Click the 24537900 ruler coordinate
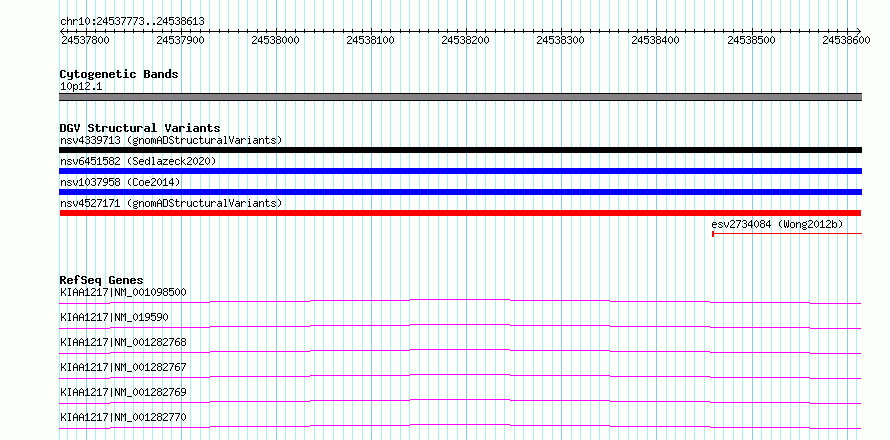This screenshot has height=440, width=890. pyautogui.click(x=180, y=40)
